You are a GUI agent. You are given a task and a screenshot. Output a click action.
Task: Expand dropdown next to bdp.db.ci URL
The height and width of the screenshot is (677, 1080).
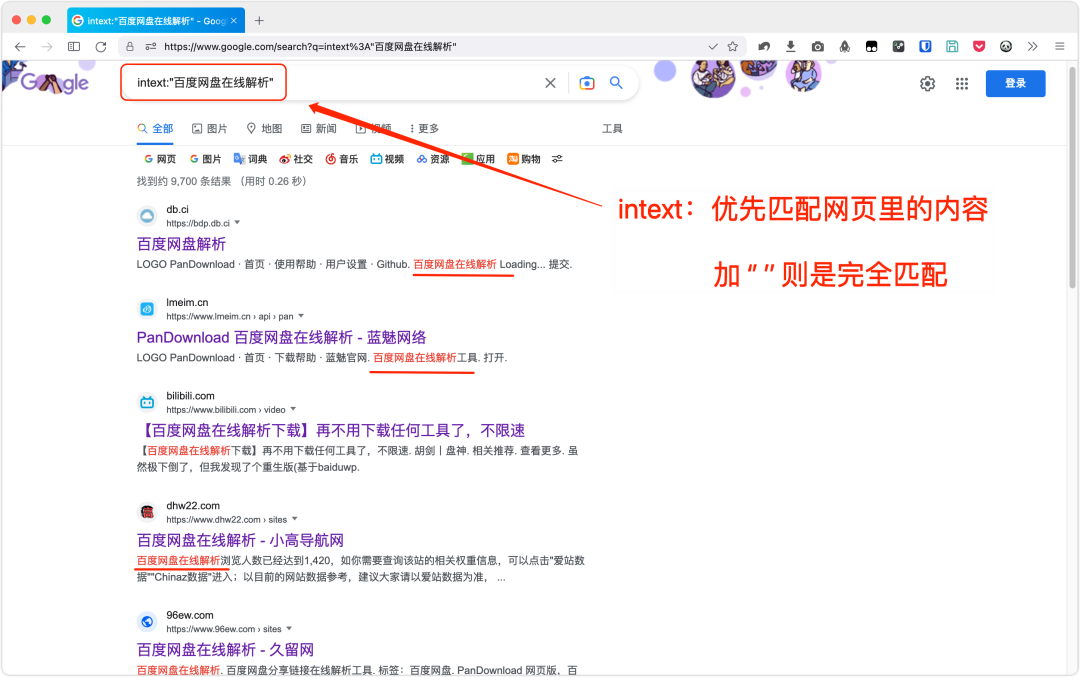[x=238, y=222]
